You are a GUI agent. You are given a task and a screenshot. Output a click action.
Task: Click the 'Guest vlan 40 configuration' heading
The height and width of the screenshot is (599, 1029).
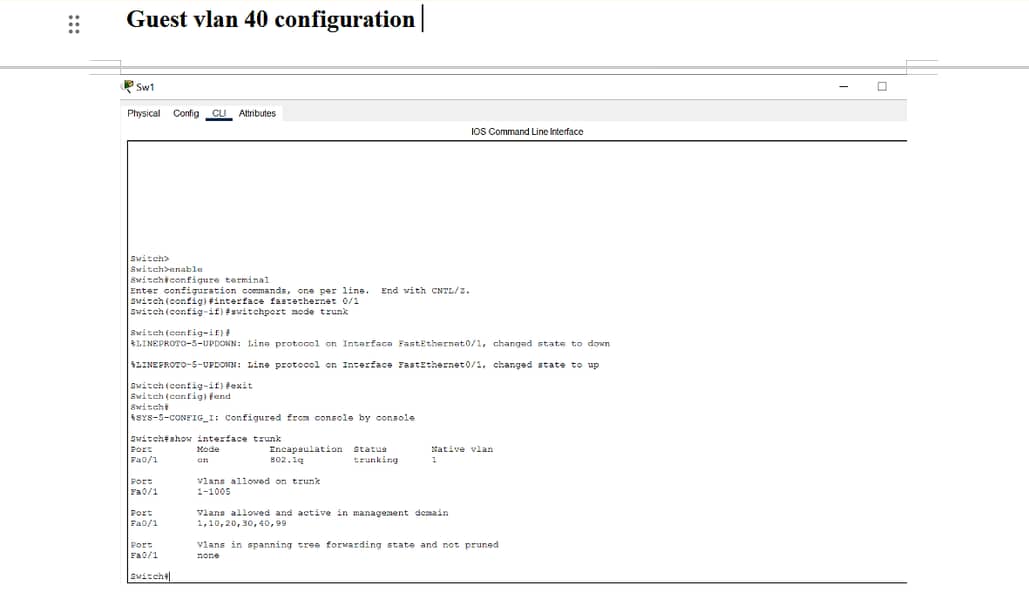(270, 19)
